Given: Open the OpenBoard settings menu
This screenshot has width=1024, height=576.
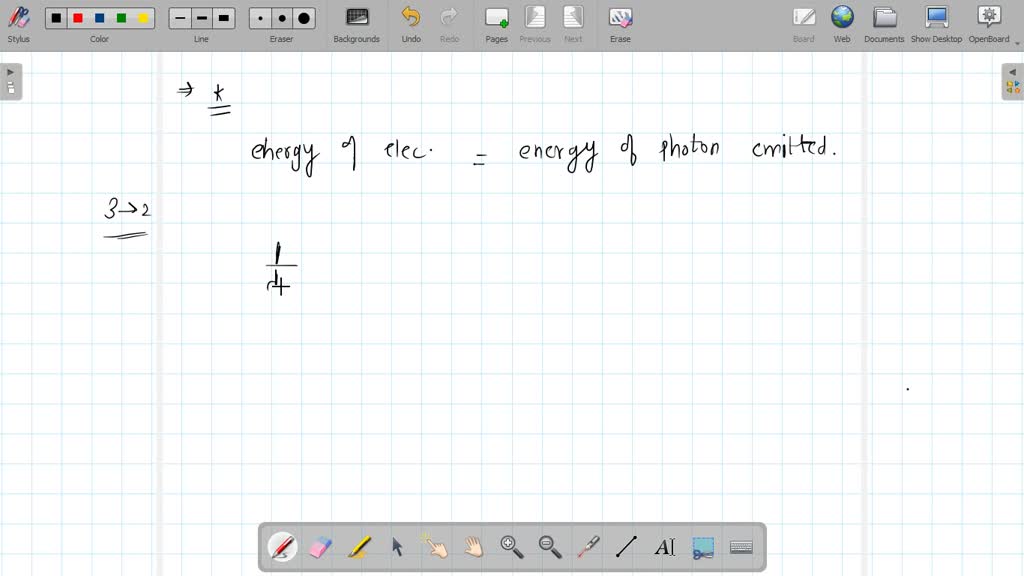Looking at the screenshot, I should 988,23.
